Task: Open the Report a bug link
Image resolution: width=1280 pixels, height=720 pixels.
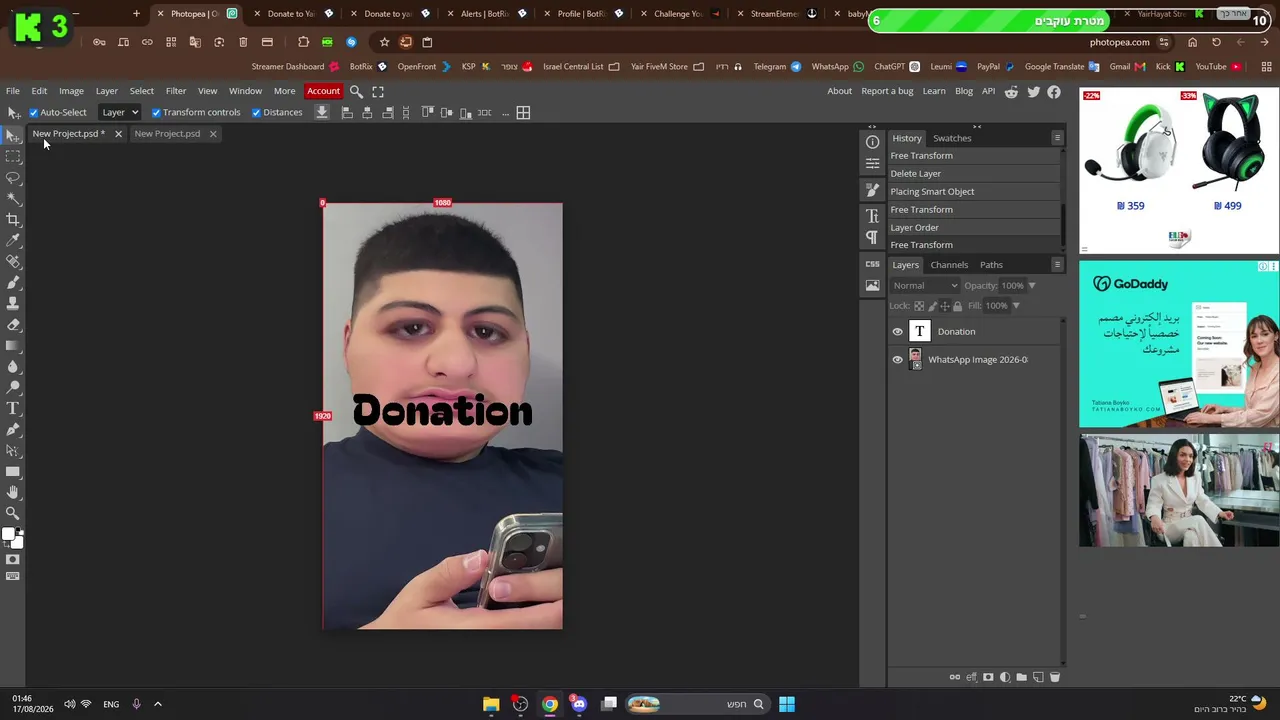Action: [x=887, y=91]
